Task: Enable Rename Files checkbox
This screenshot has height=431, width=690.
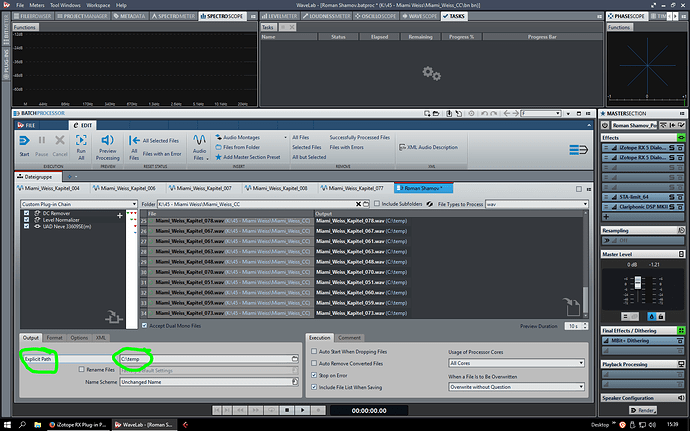Action: tap(81, 369)
